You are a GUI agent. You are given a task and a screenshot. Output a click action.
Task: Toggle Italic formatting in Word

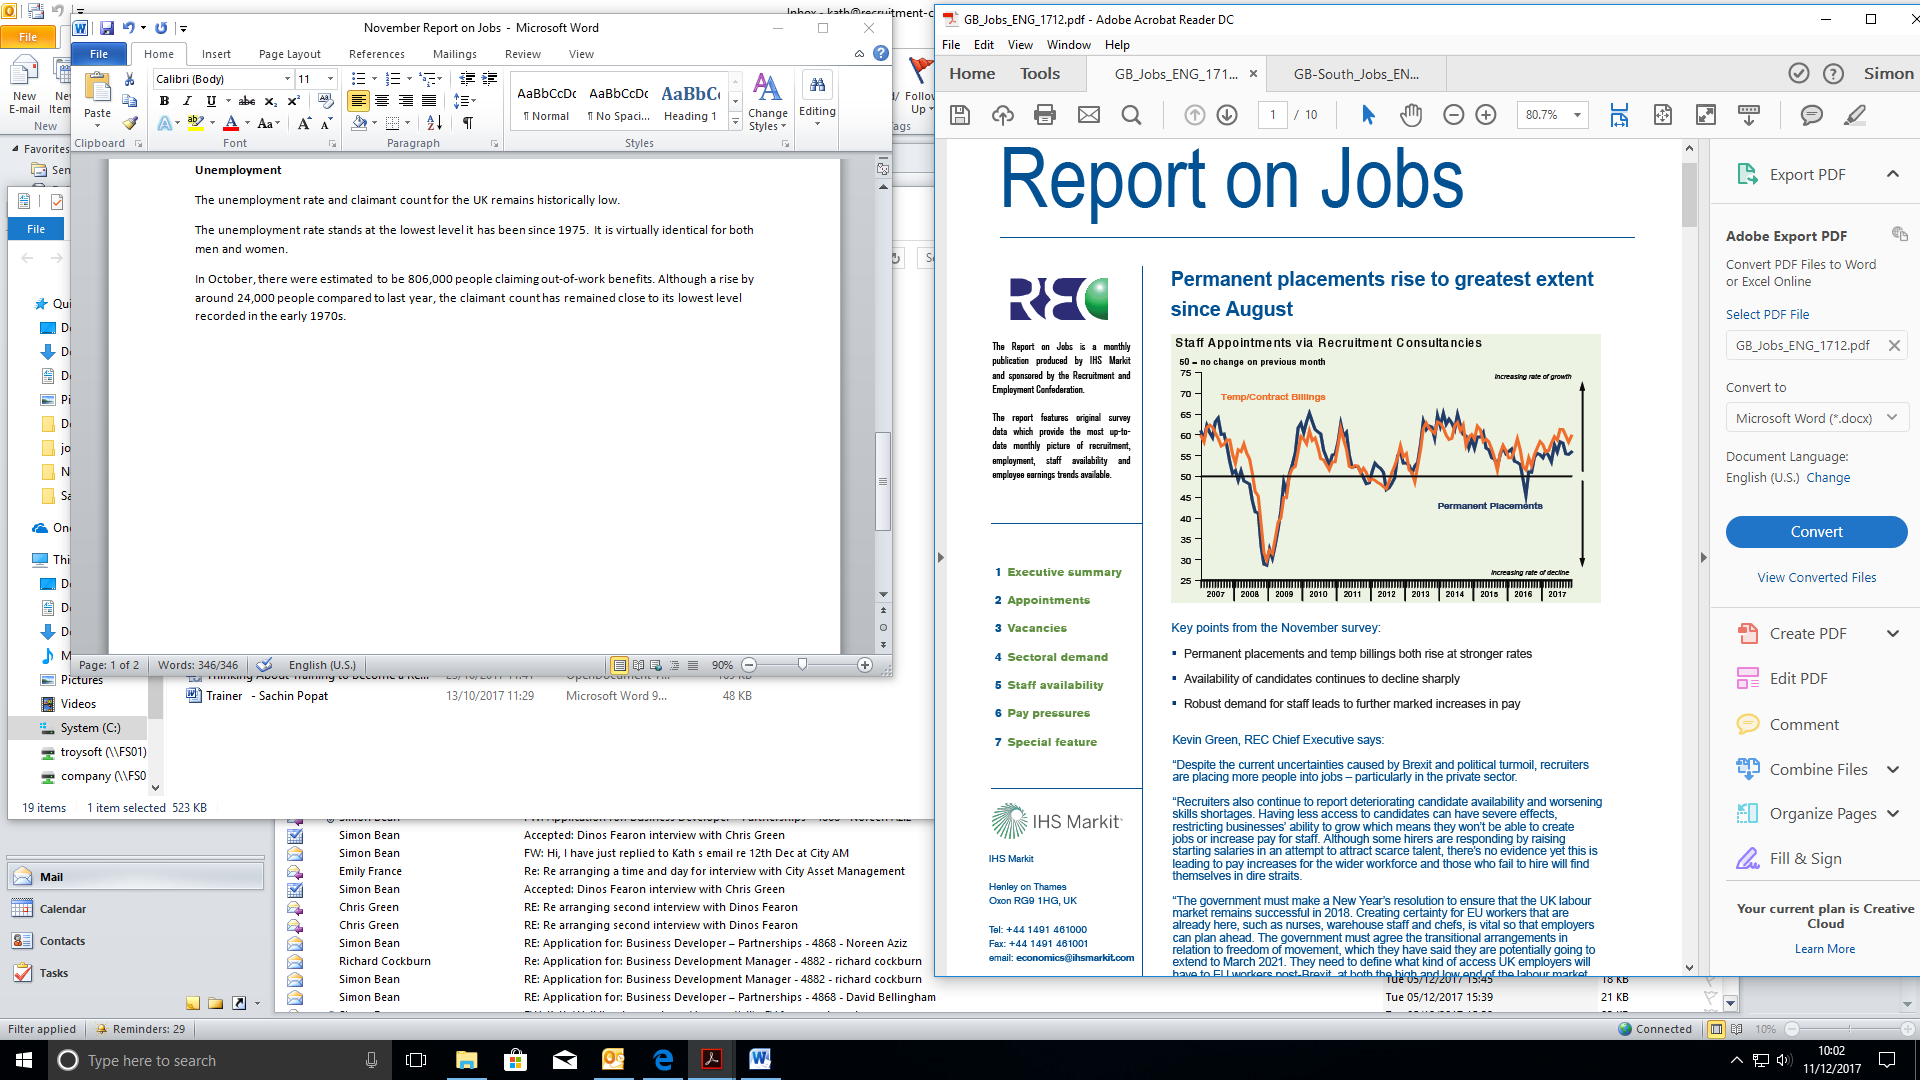[187, 101]
